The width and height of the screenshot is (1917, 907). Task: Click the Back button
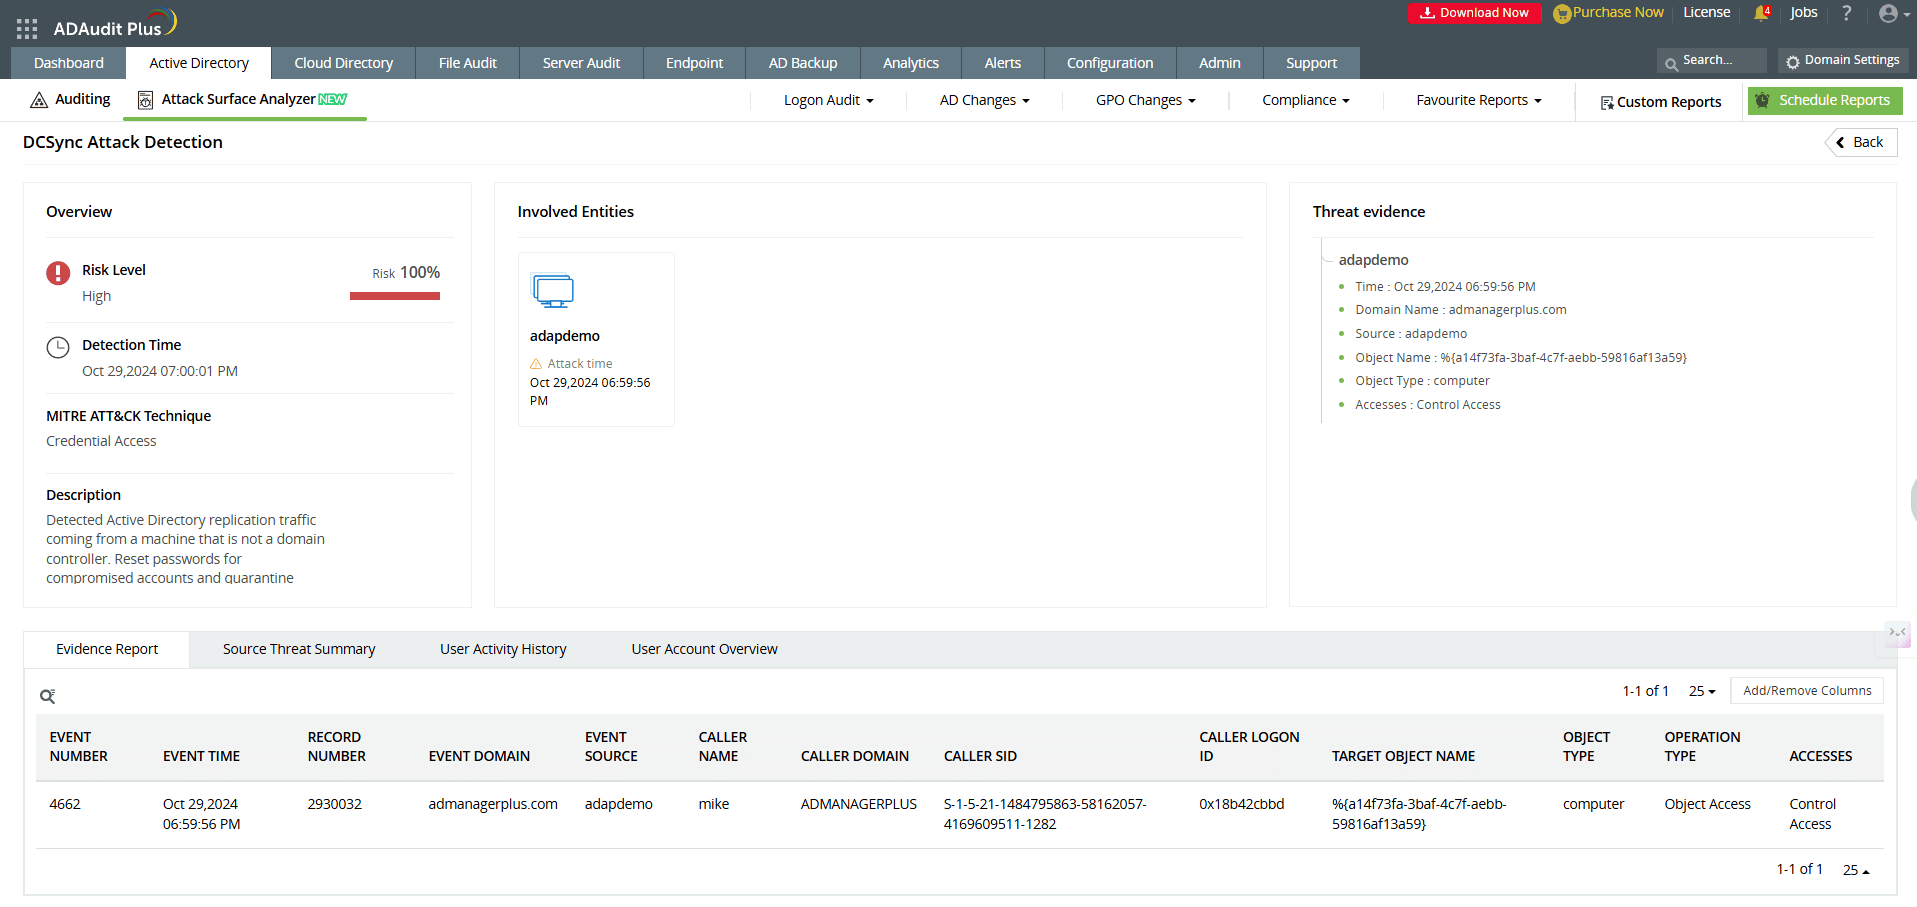(1861, 142)
